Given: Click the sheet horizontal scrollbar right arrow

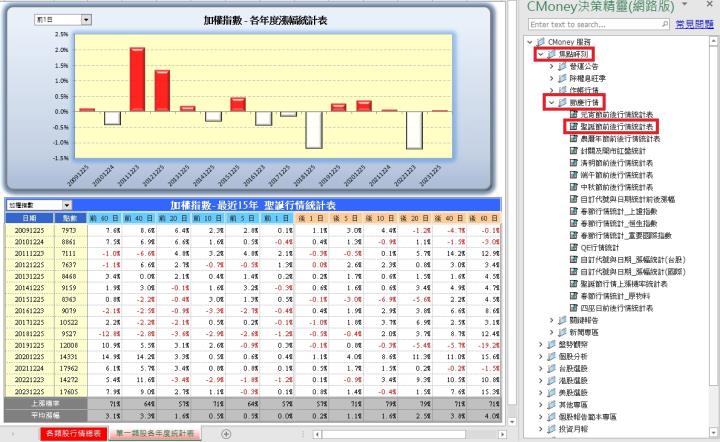Looking at the screenshot, I should tap(502, 434).
